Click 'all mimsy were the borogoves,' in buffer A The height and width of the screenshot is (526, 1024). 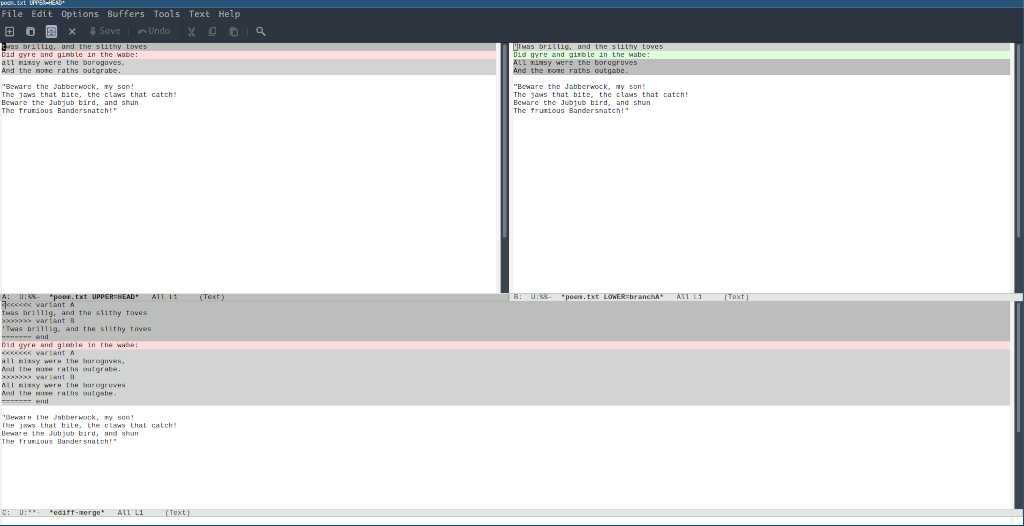[x=63, y=63]
